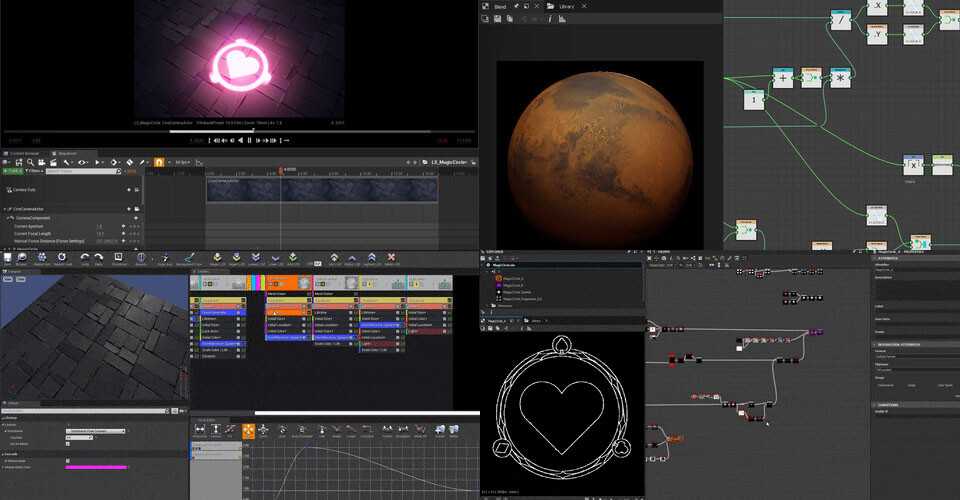
Task: Add a key to Current Aperture
Action: click(x=123, y=226)
